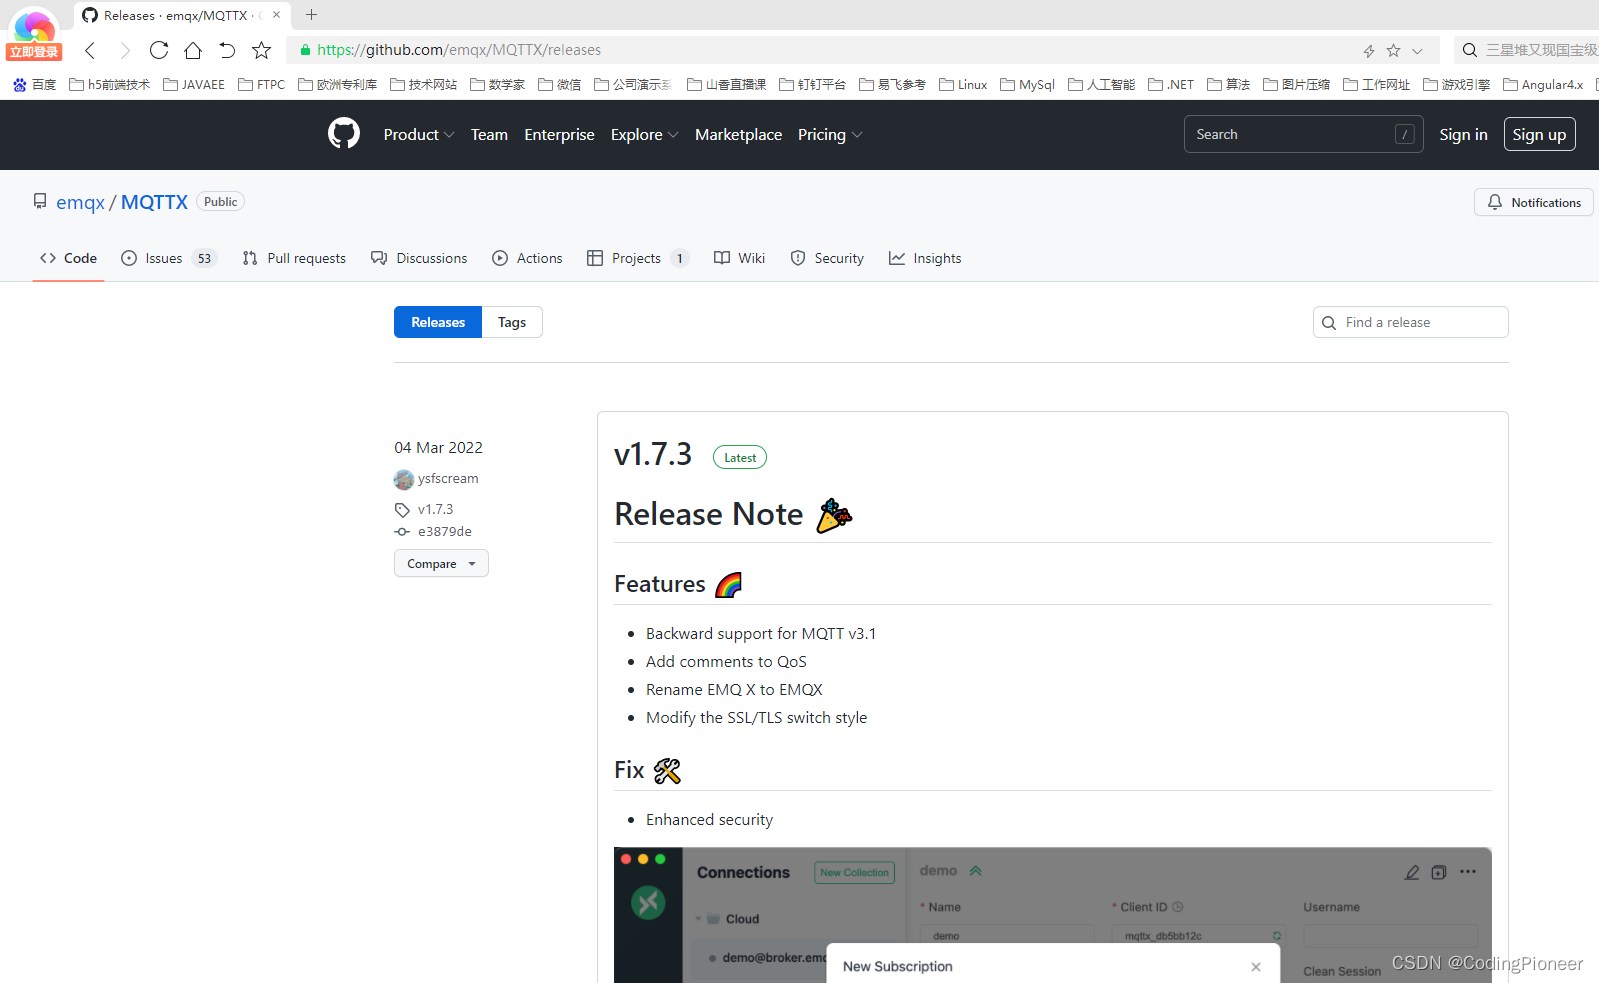Click the Find a release search box
The width and height of the screenshot is (1599, 983).
pos(1410,322)
